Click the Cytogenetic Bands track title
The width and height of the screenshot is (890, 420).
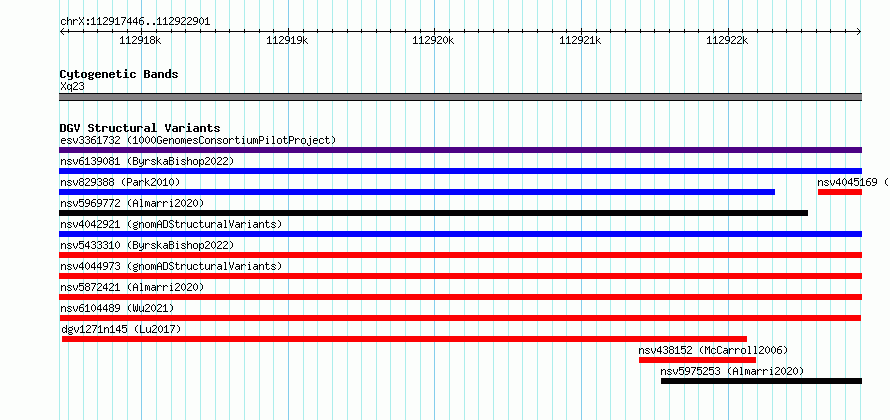click(x=119, y=74)
